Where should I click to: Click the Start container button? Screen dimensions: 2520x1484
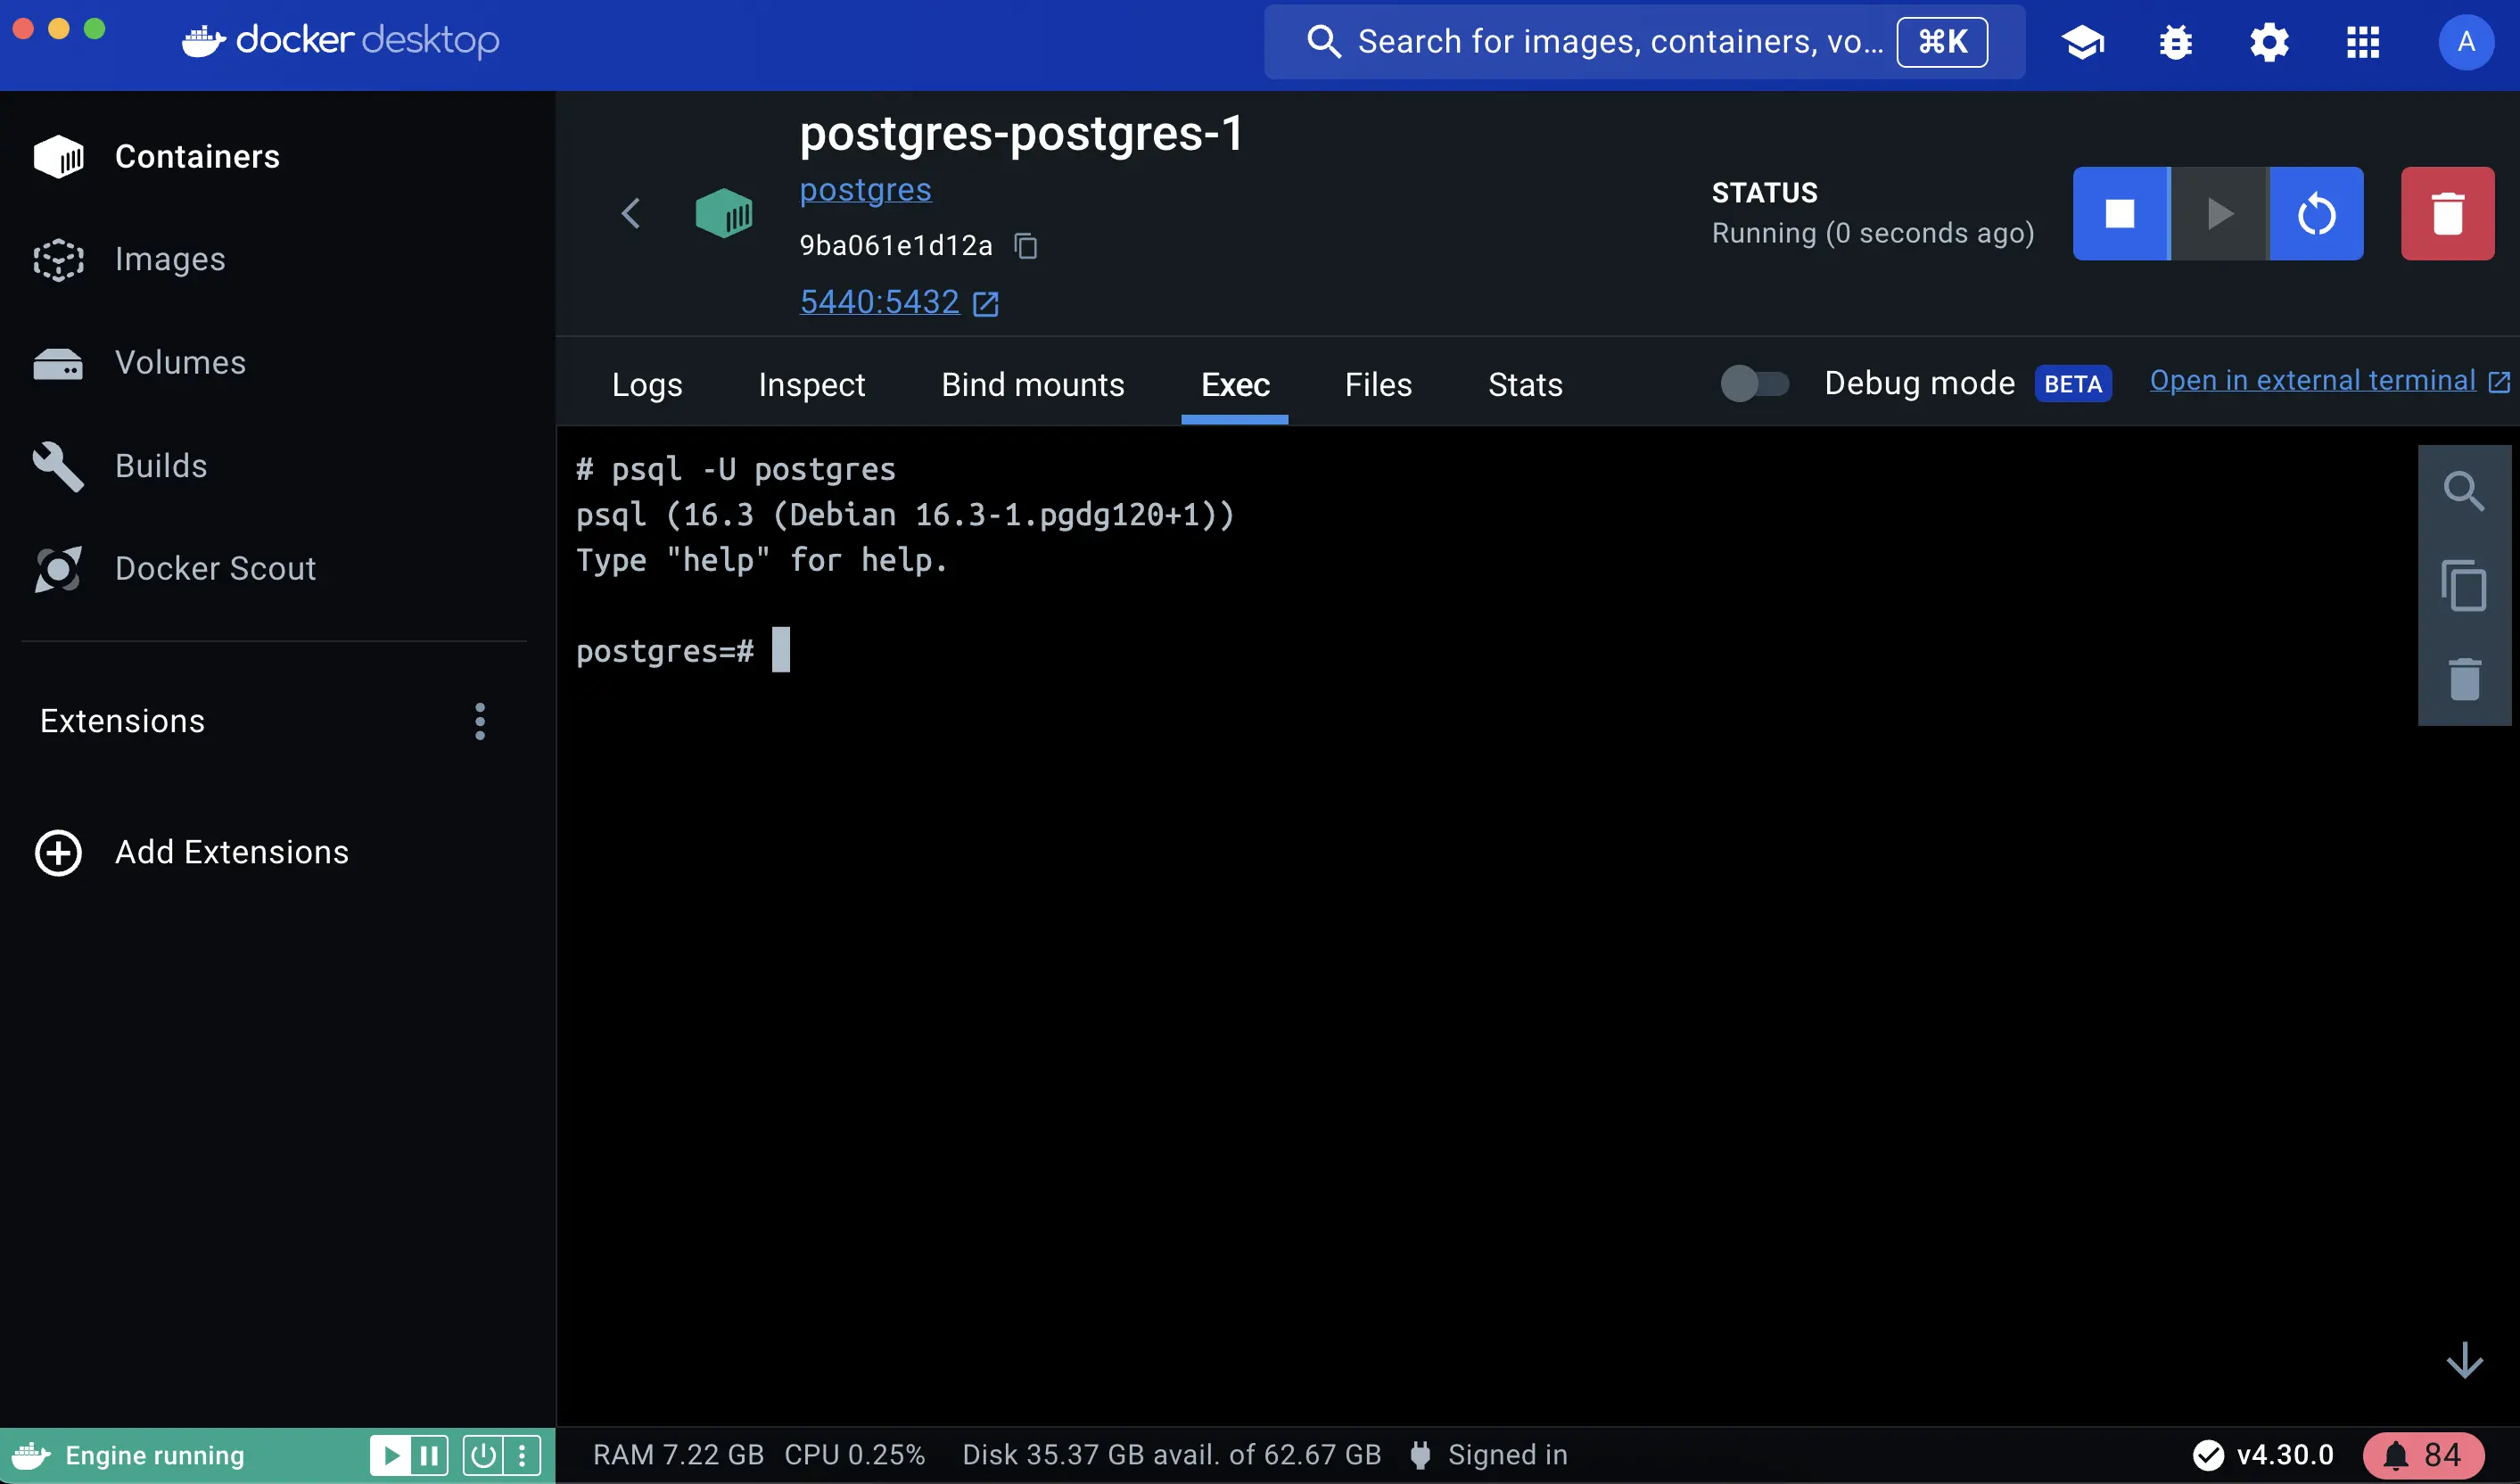coord(2219,212)
